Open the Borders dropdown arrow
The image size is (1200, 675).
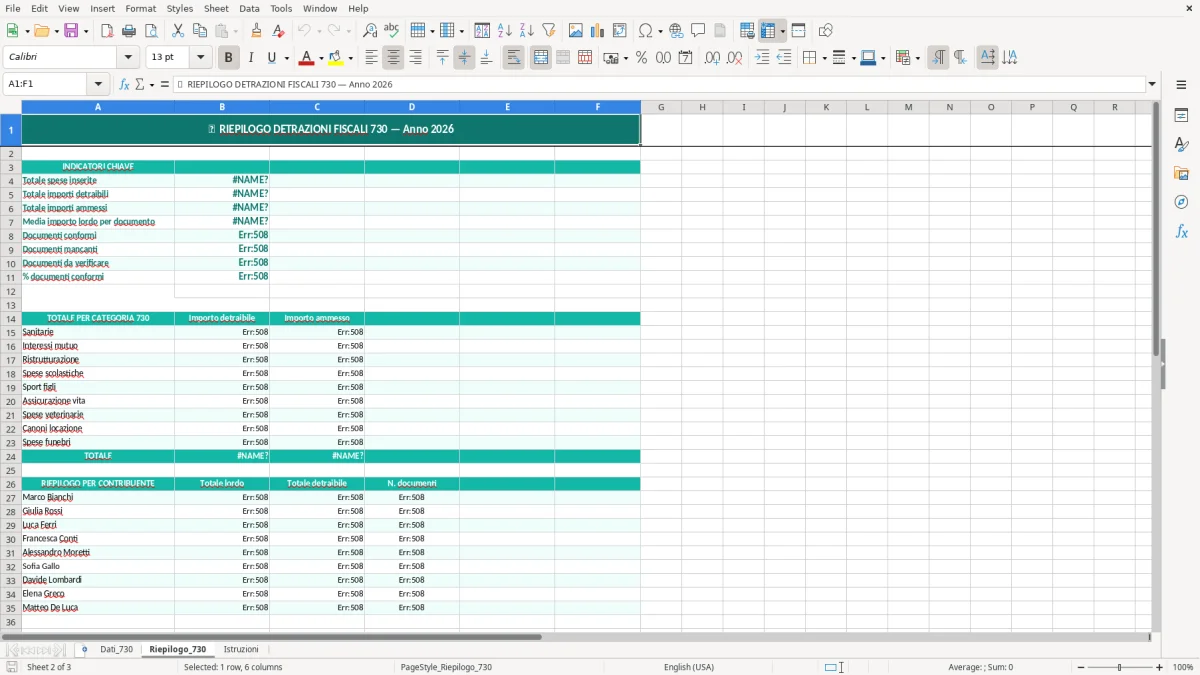(823, 58)
